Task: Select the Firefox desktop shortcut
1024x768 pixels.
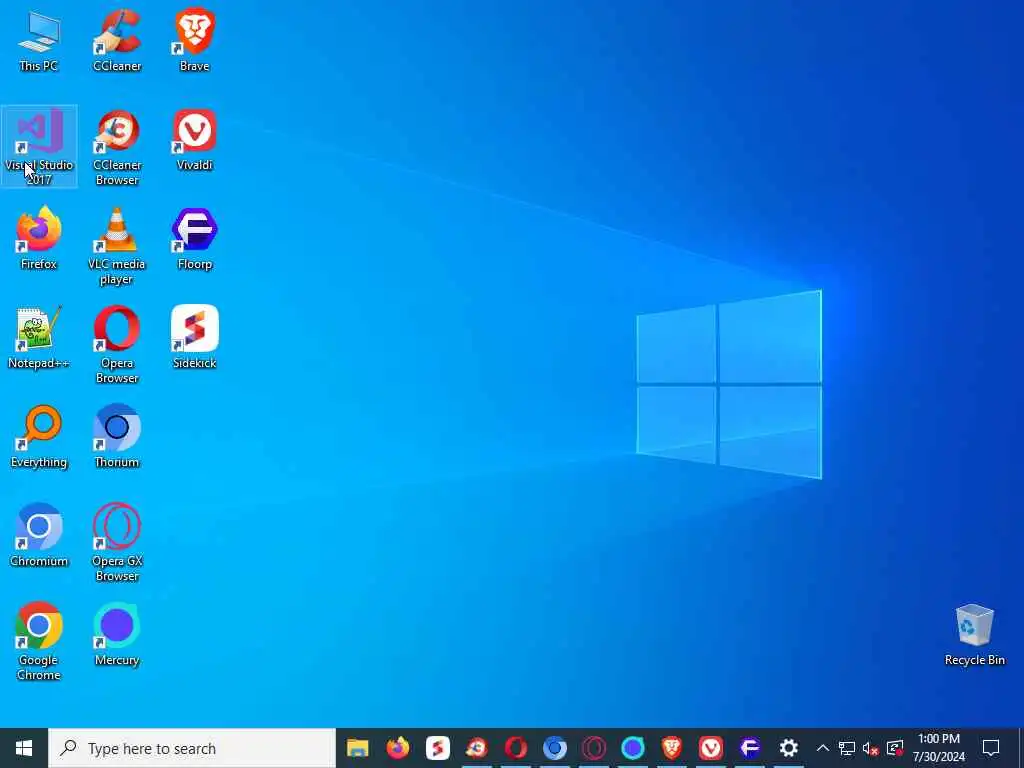Action: tap(39, 238)
